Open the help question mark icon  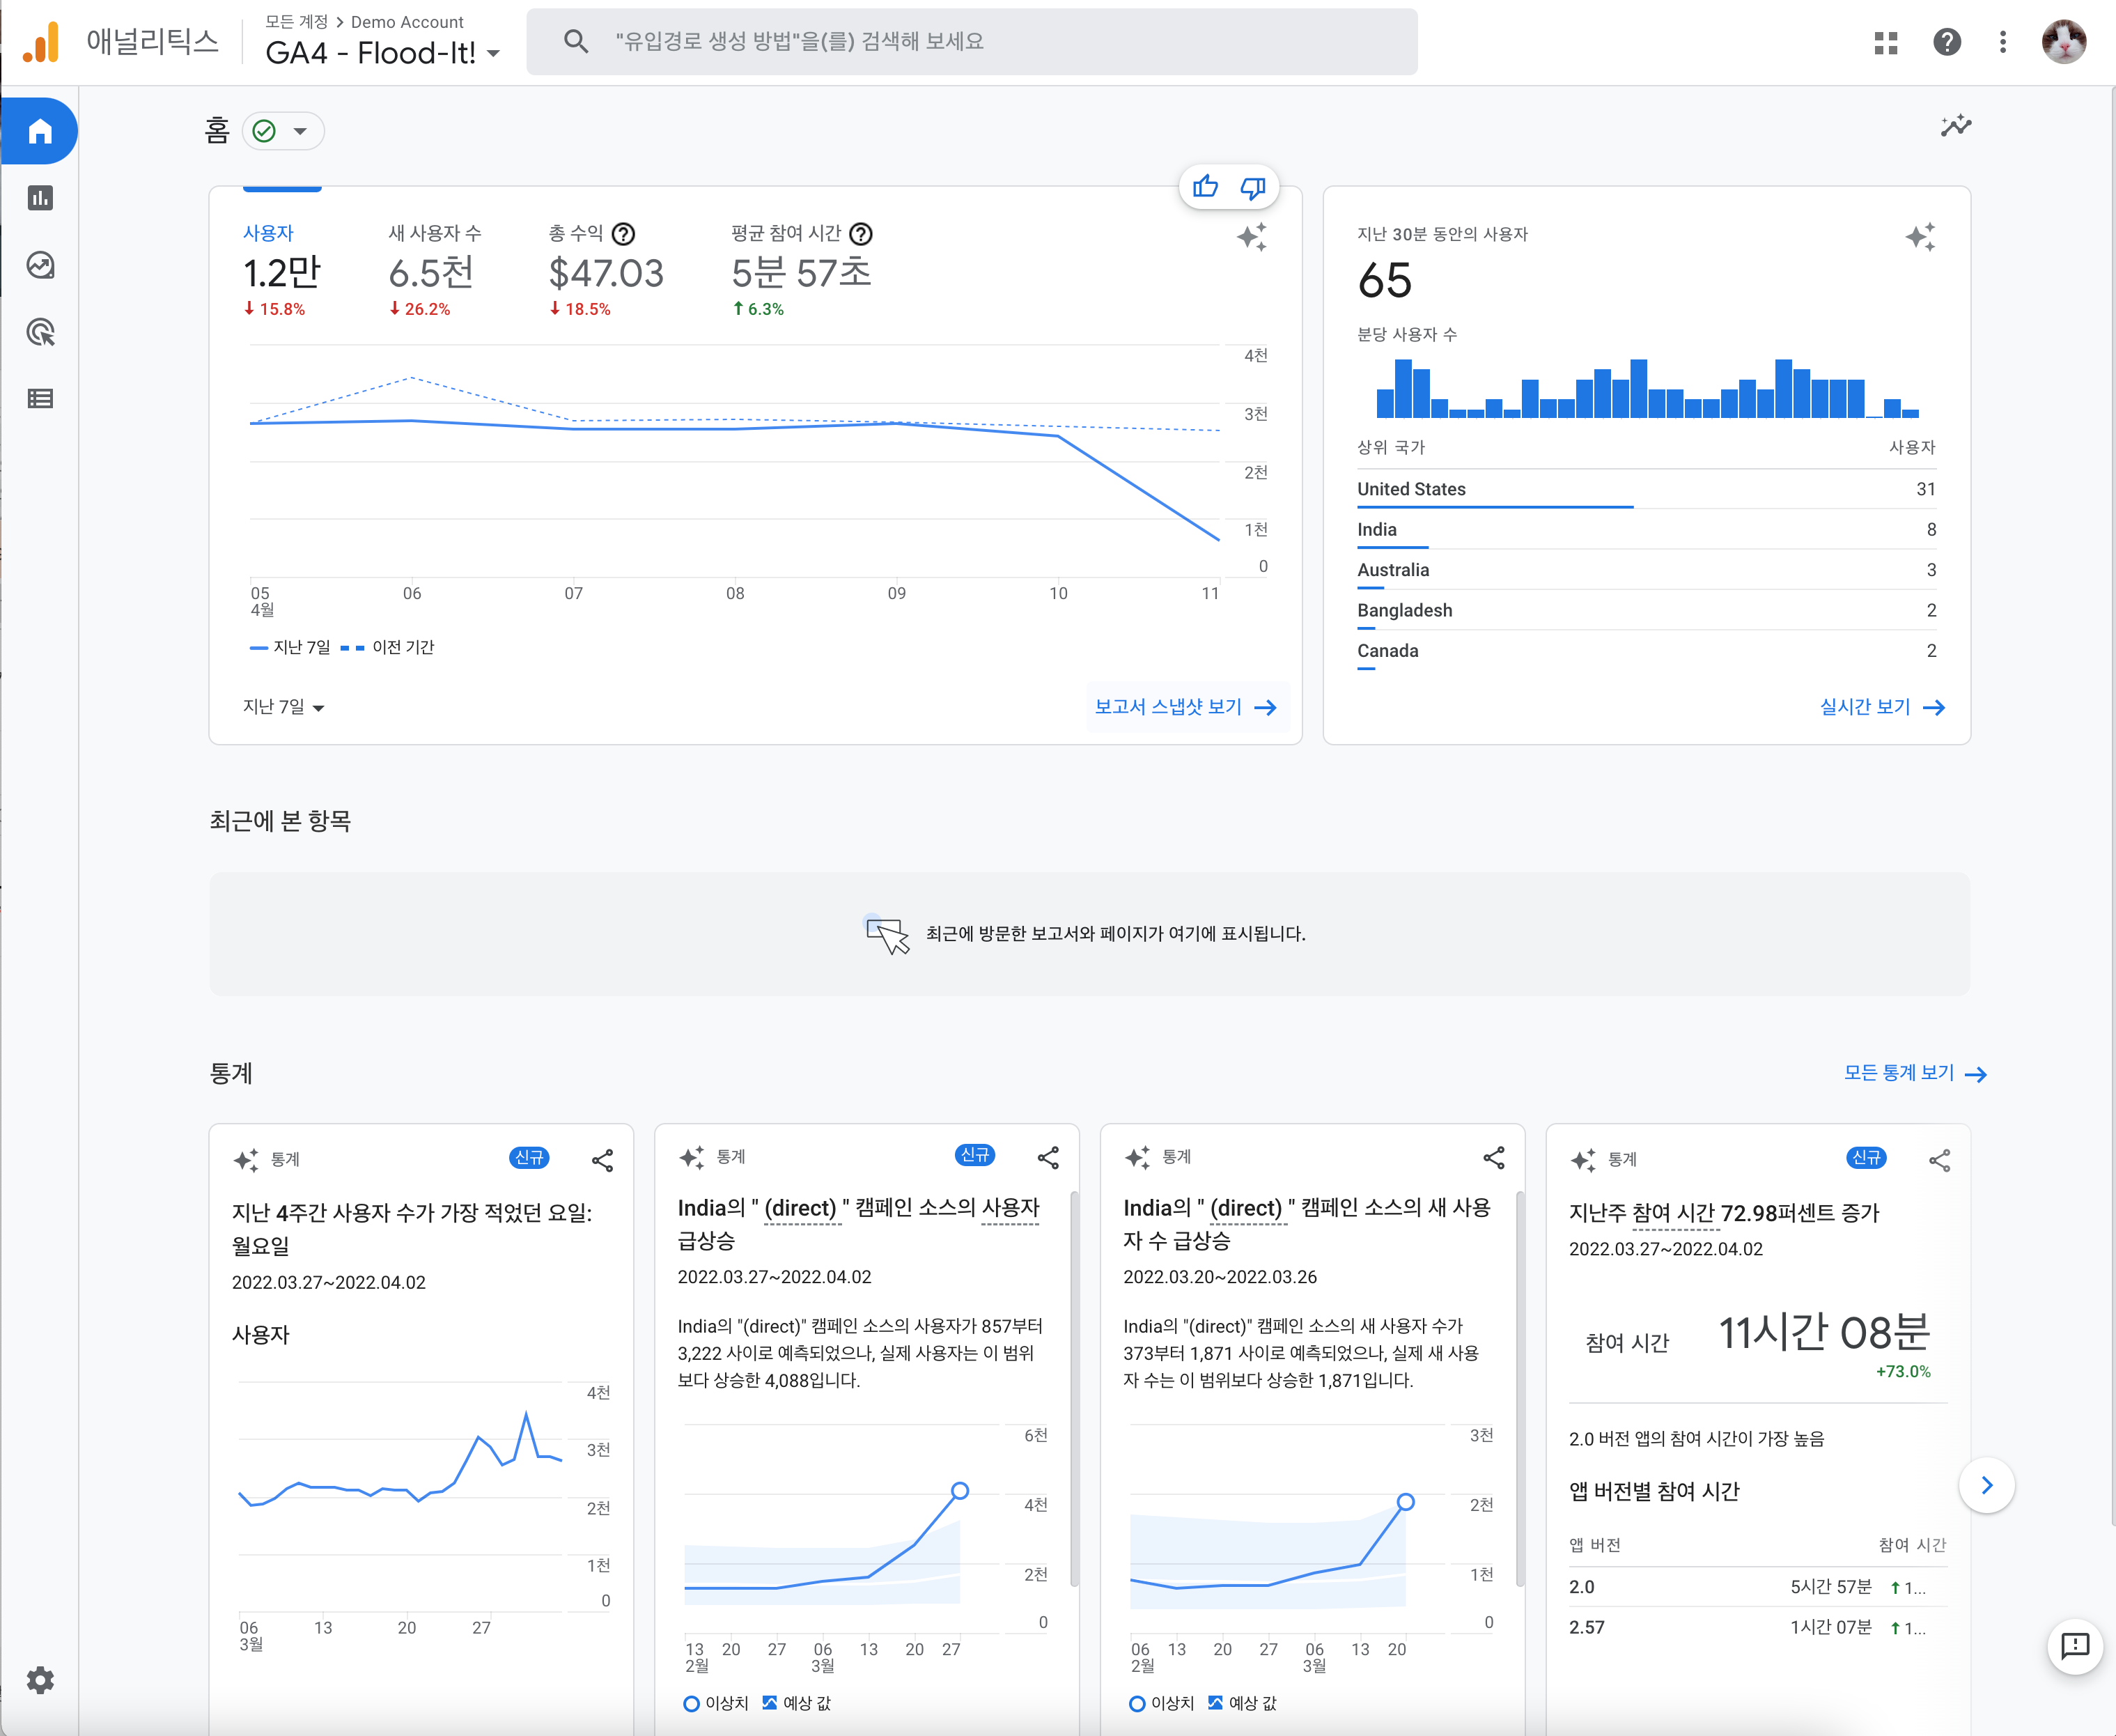click(x=1947, y=42)
